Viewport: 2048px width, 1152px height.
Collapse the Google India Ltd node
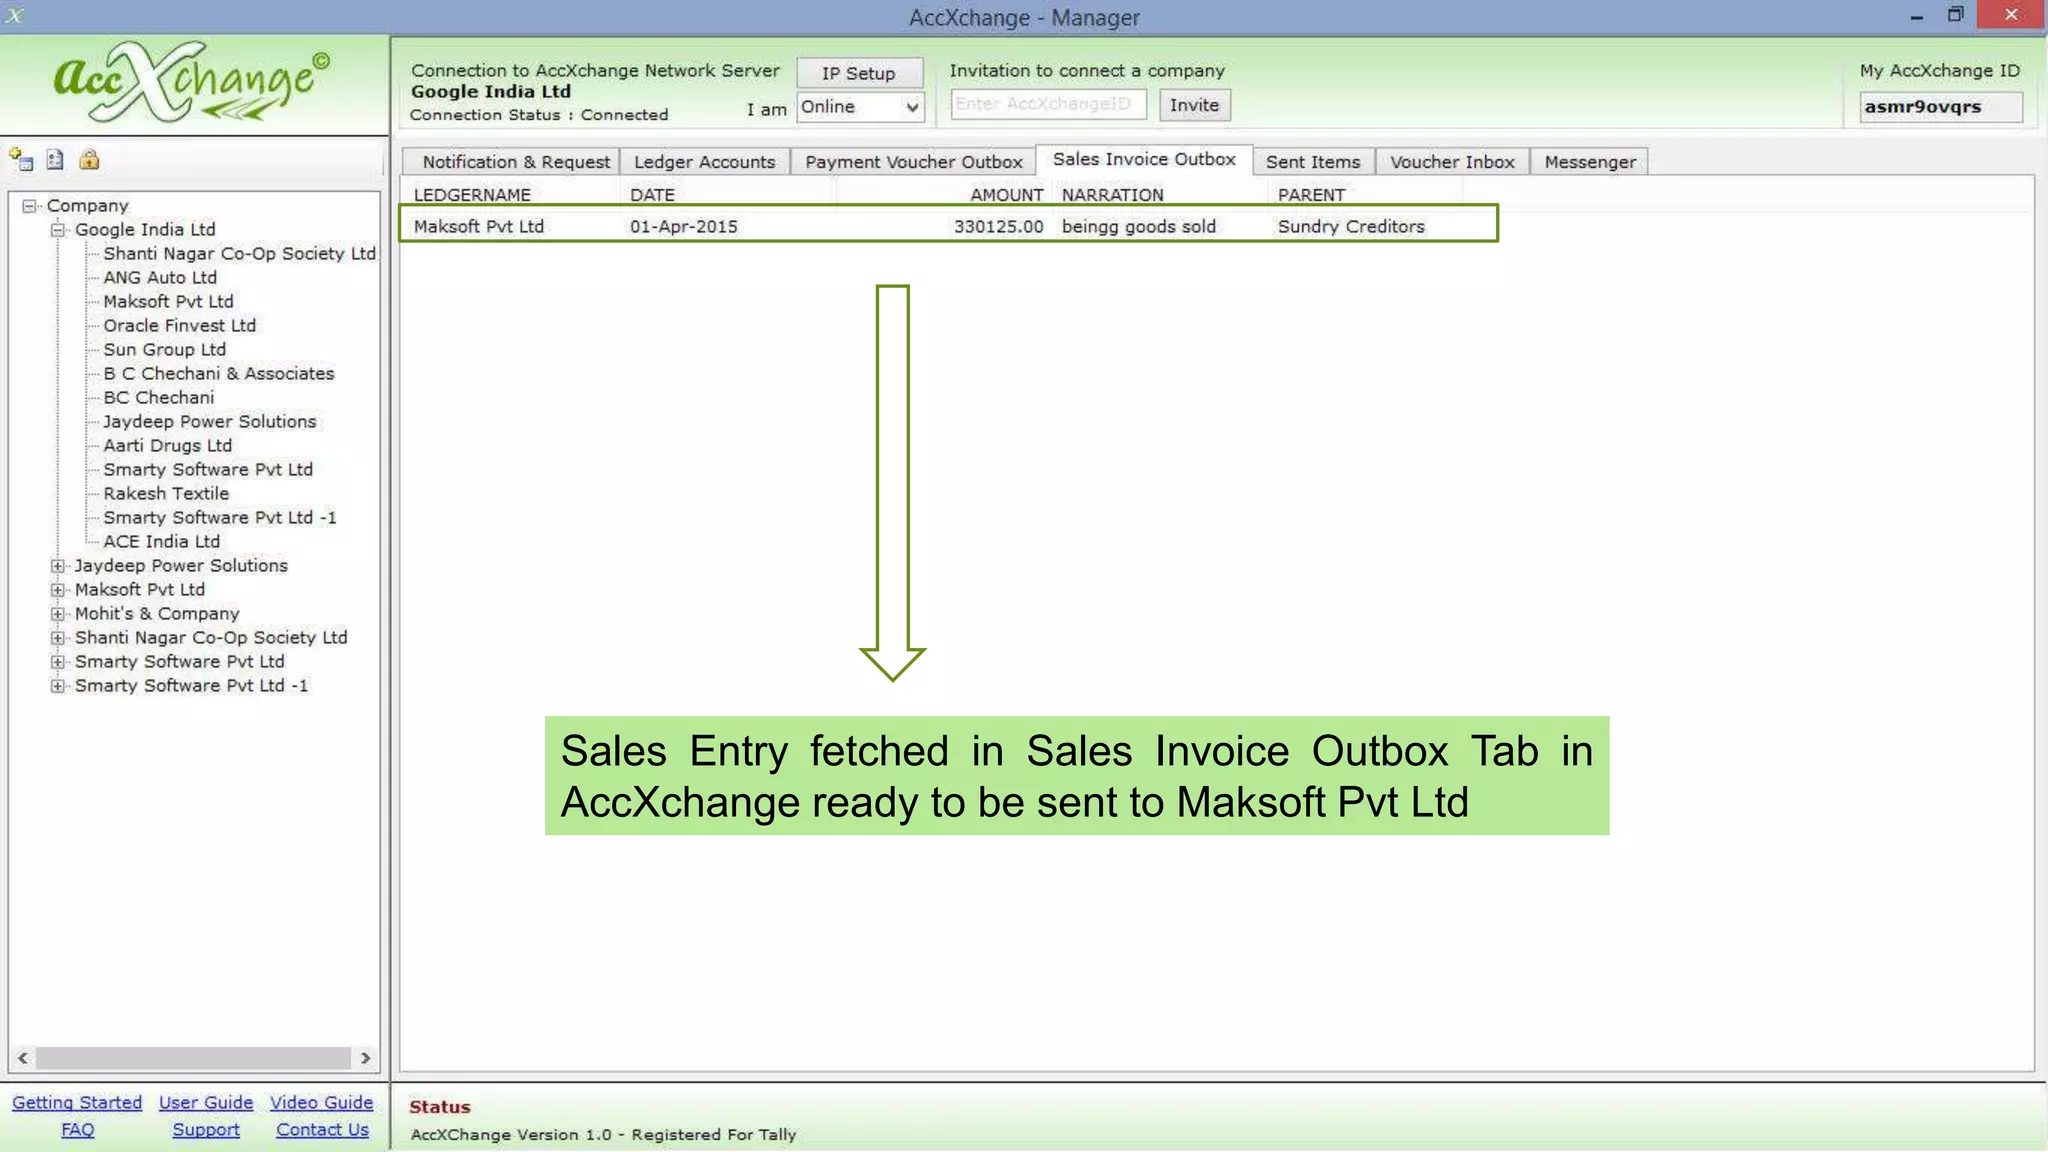(58, 229)
